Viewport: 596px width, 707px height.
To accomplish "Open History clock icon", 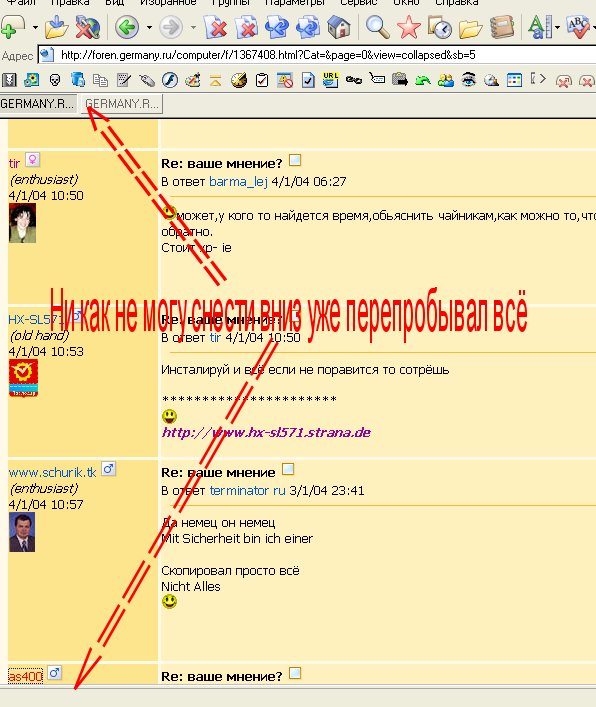I will click(439, 28).
